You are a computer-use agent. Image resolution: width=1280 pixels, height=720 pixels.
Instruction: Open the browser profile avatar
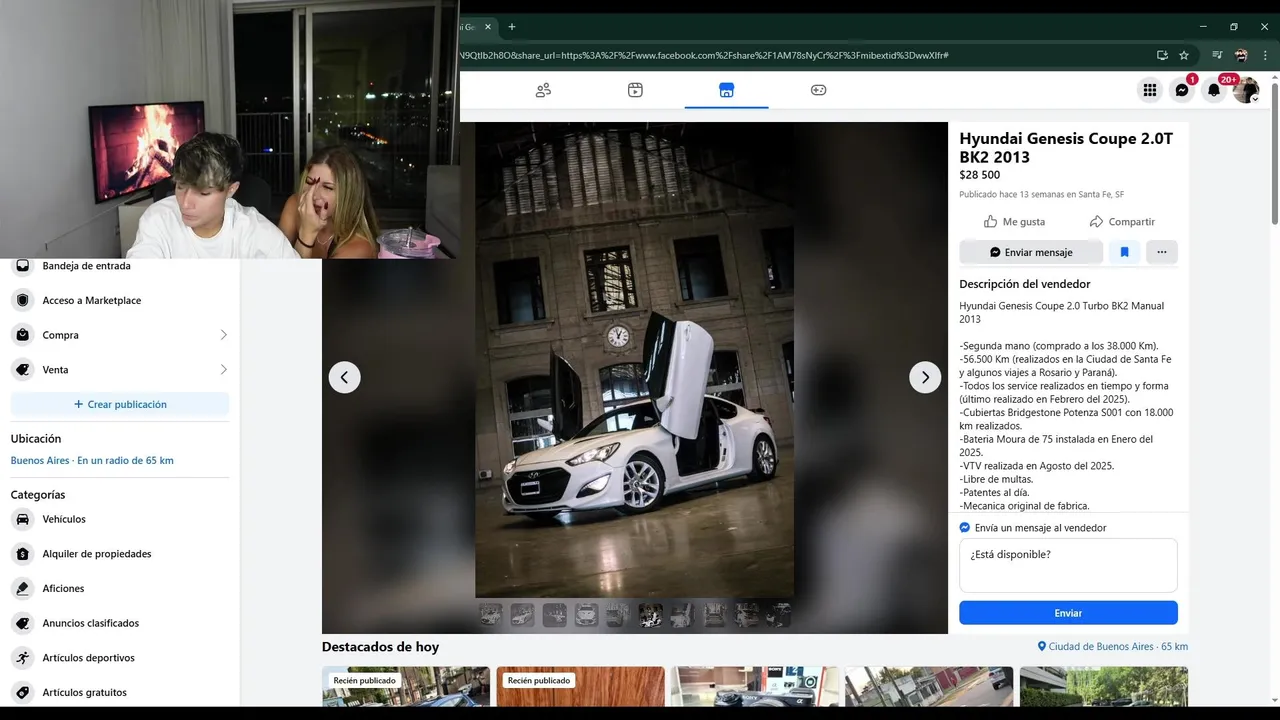(1241, 55)
